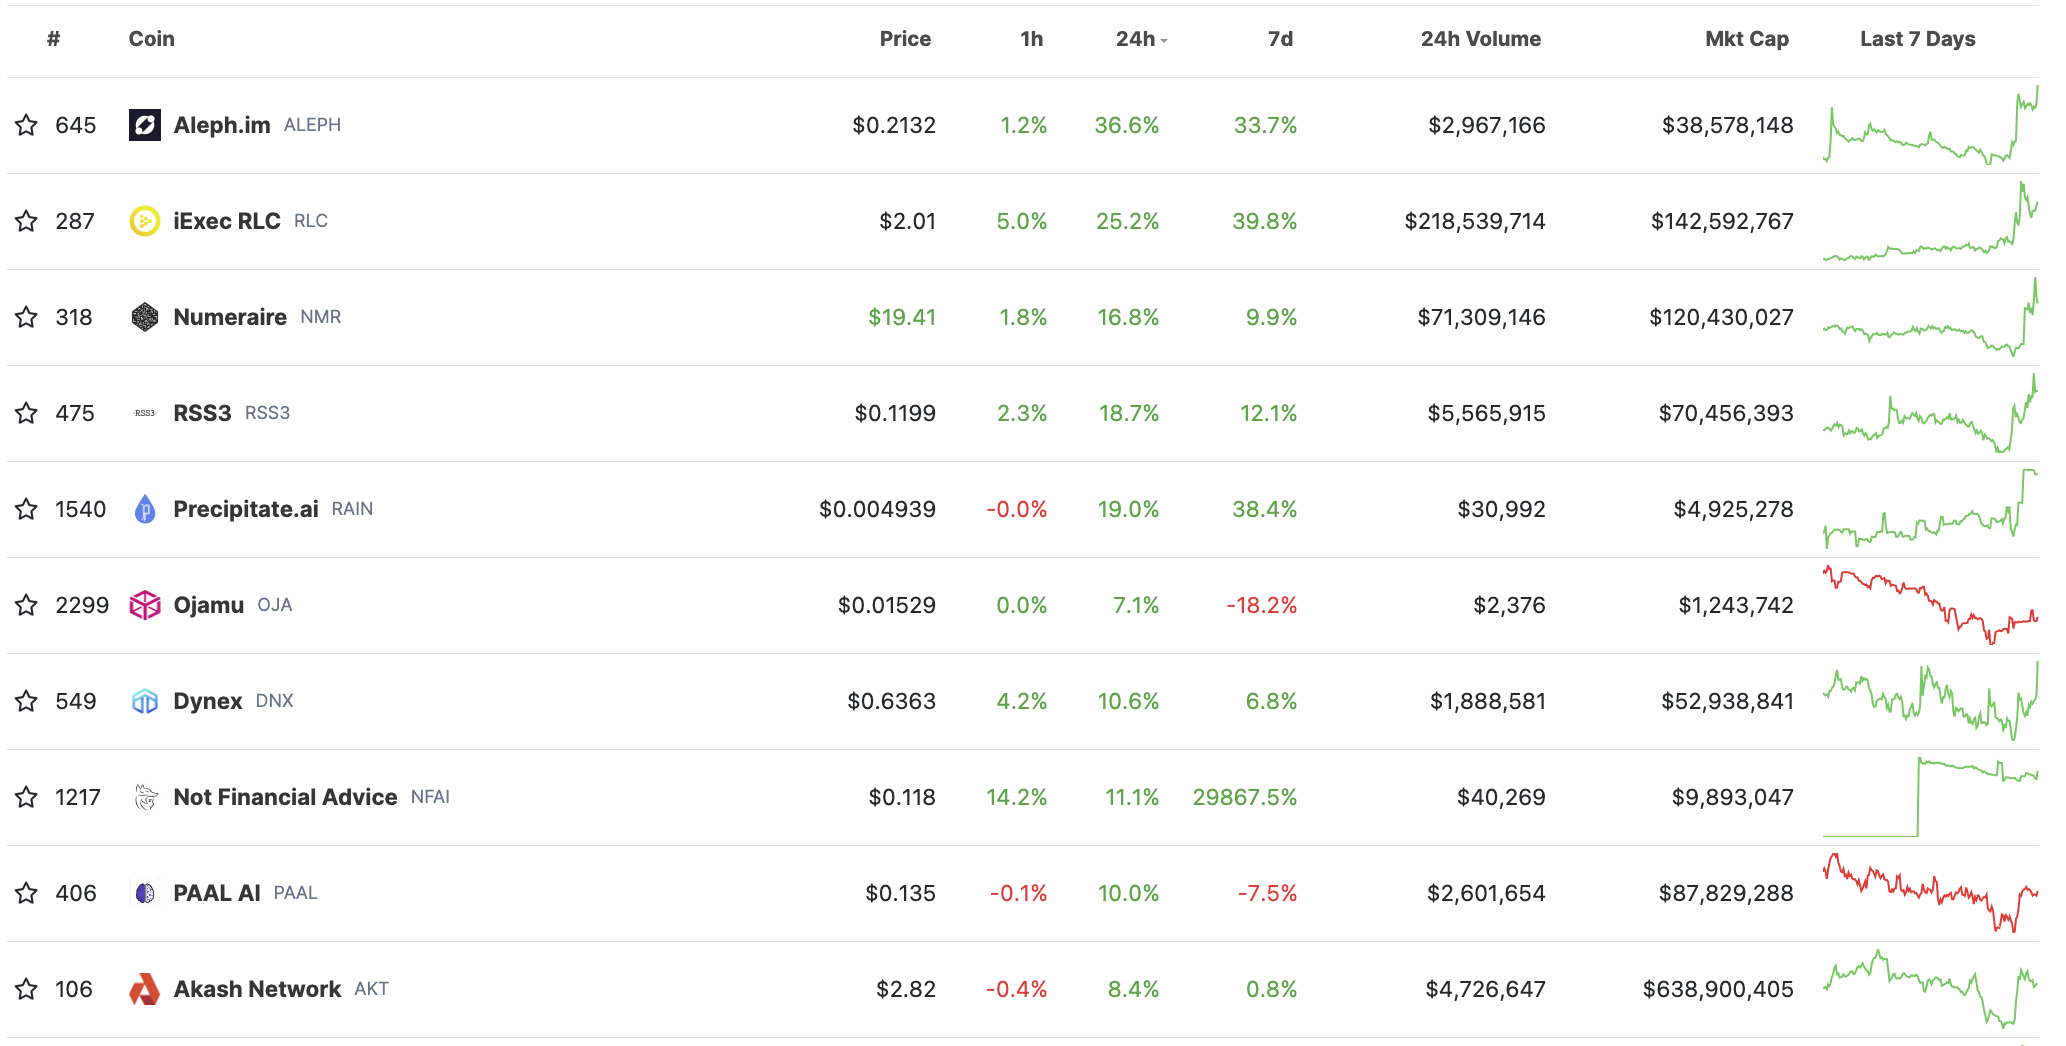View Precipitate.ai 7-day sparkline chart

[1931, 509]
